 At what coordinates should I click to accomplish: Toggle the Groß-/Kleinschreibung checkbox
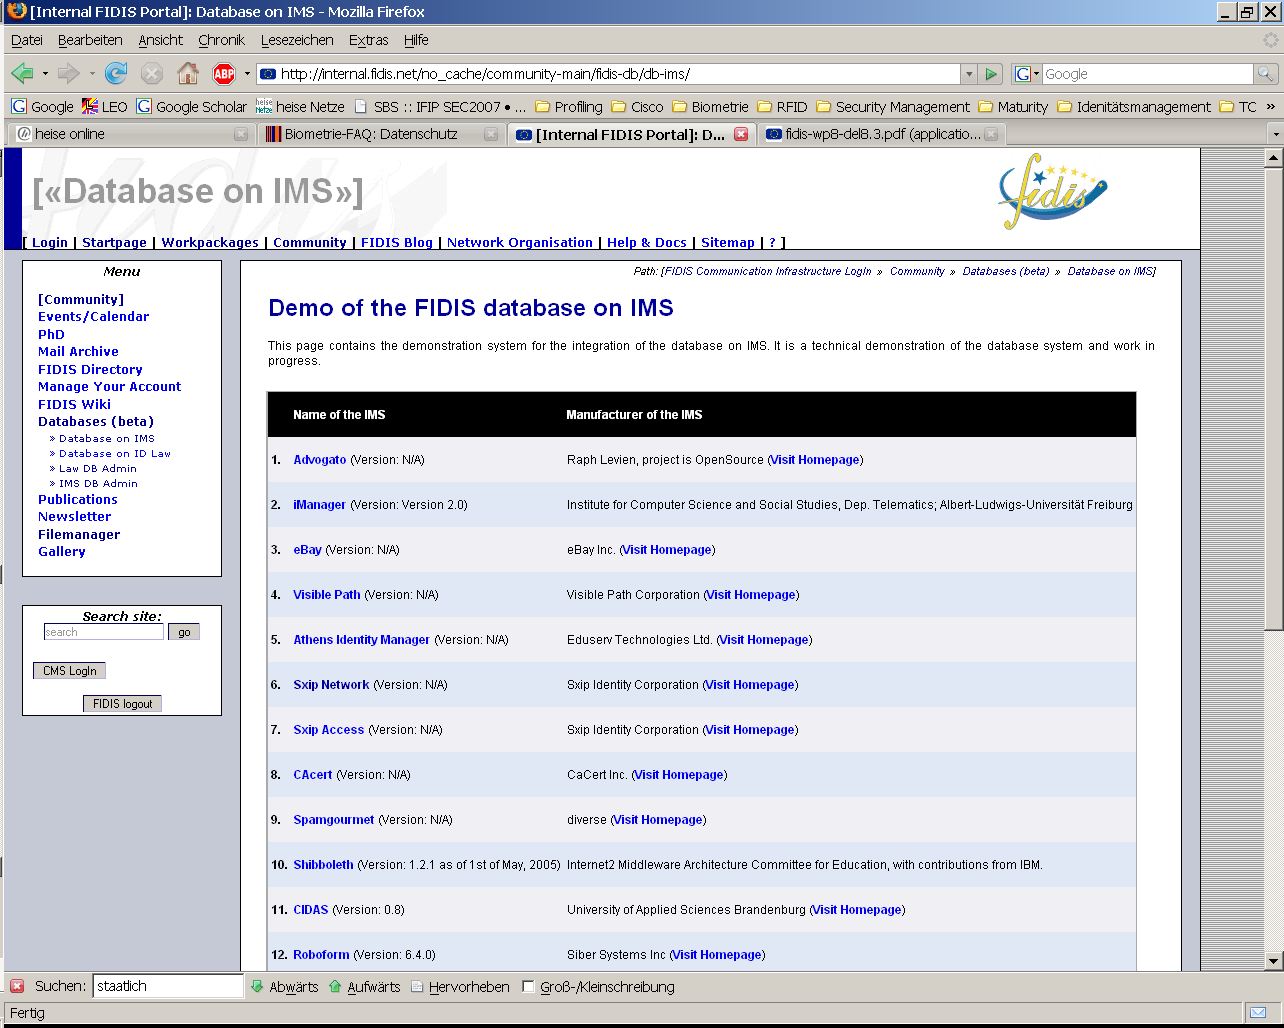(x=528, y=987)
